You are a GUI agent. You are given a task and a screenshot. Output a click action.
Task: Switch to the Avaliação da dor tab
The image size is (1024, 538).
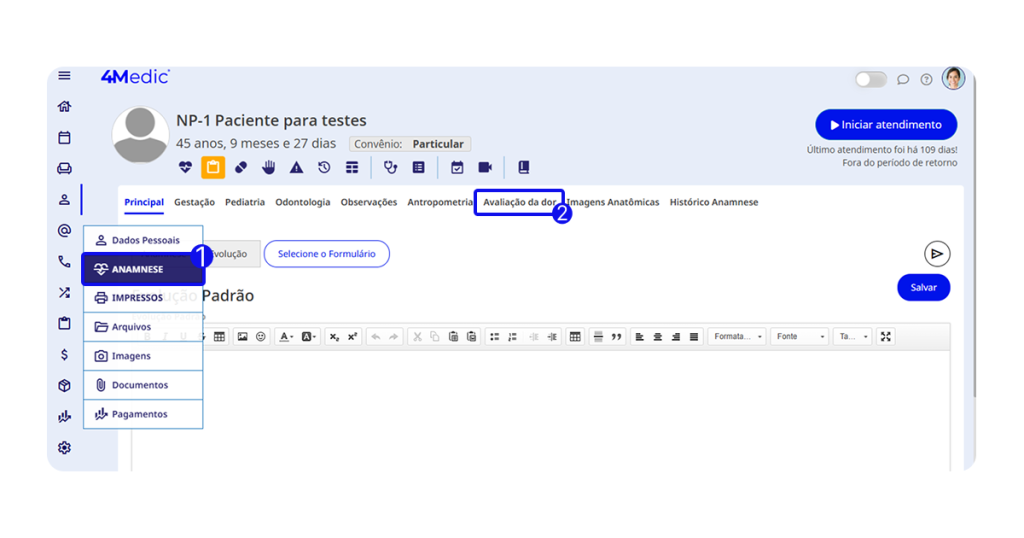click(x=519, y=202)
